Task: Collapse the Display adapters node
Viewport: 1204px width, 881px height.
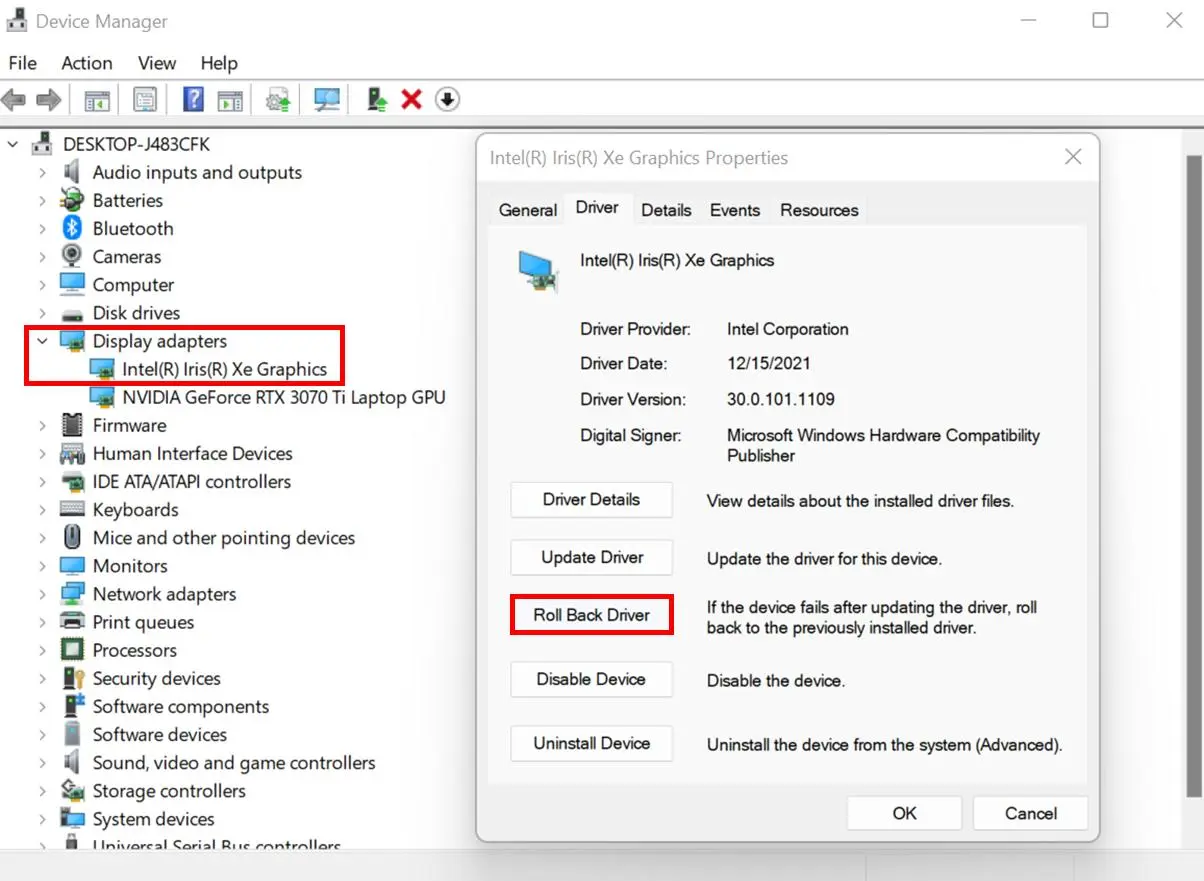Action: point(42,341)
